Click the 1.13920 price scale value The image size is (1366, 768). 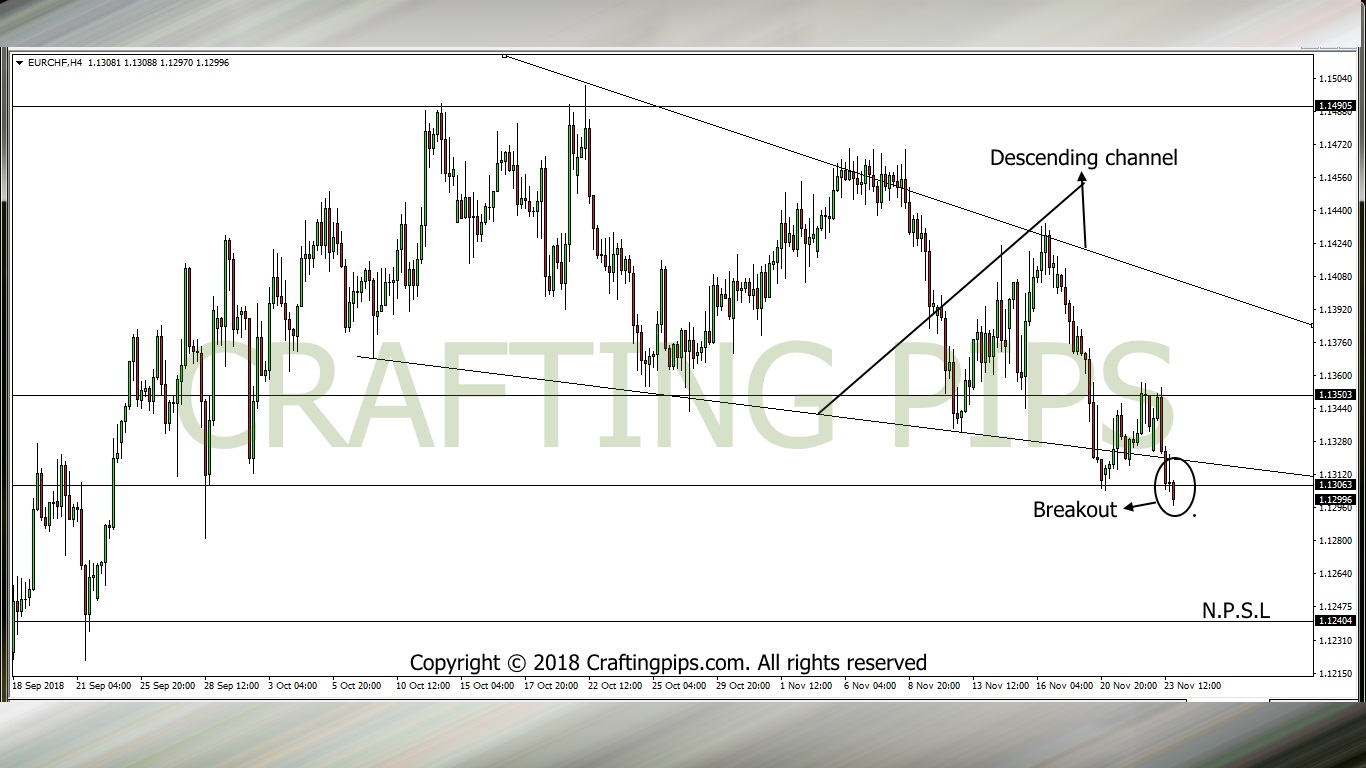1335,310
